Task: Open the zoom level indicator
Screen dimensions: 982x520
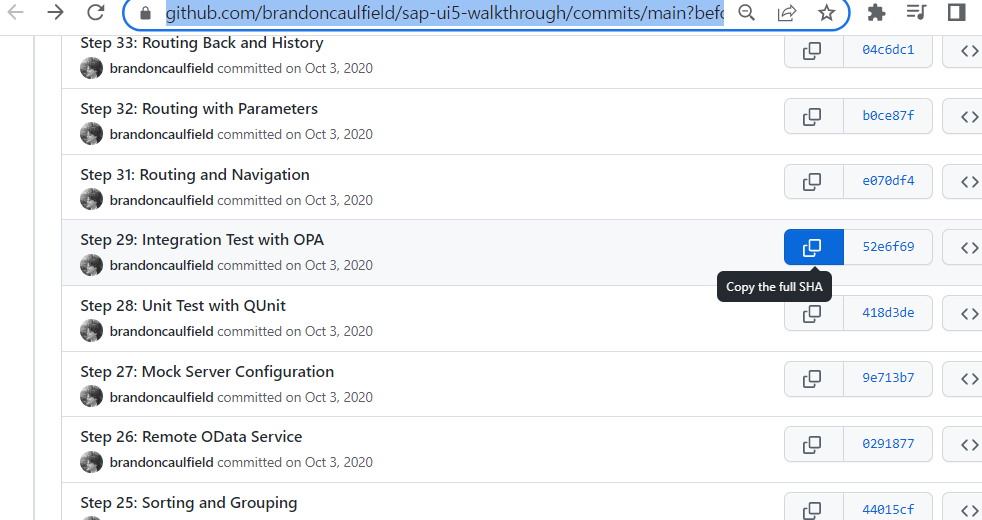Action: coord(747,13)
